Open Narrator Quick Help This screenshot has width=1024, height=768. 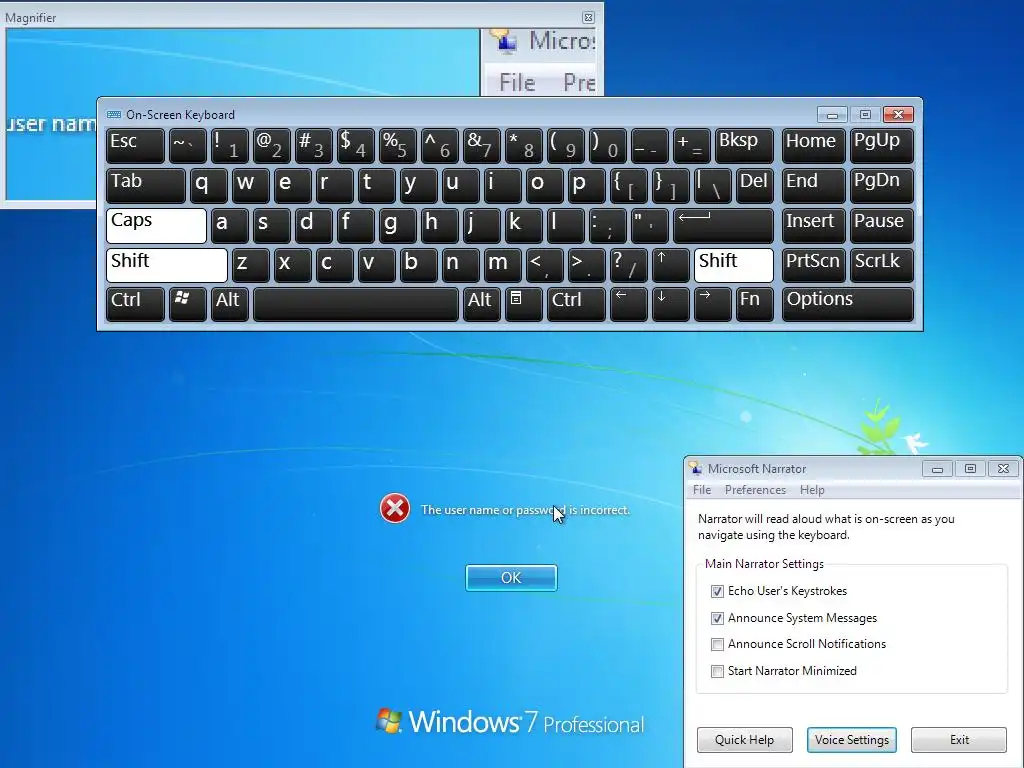coord(744,740)
